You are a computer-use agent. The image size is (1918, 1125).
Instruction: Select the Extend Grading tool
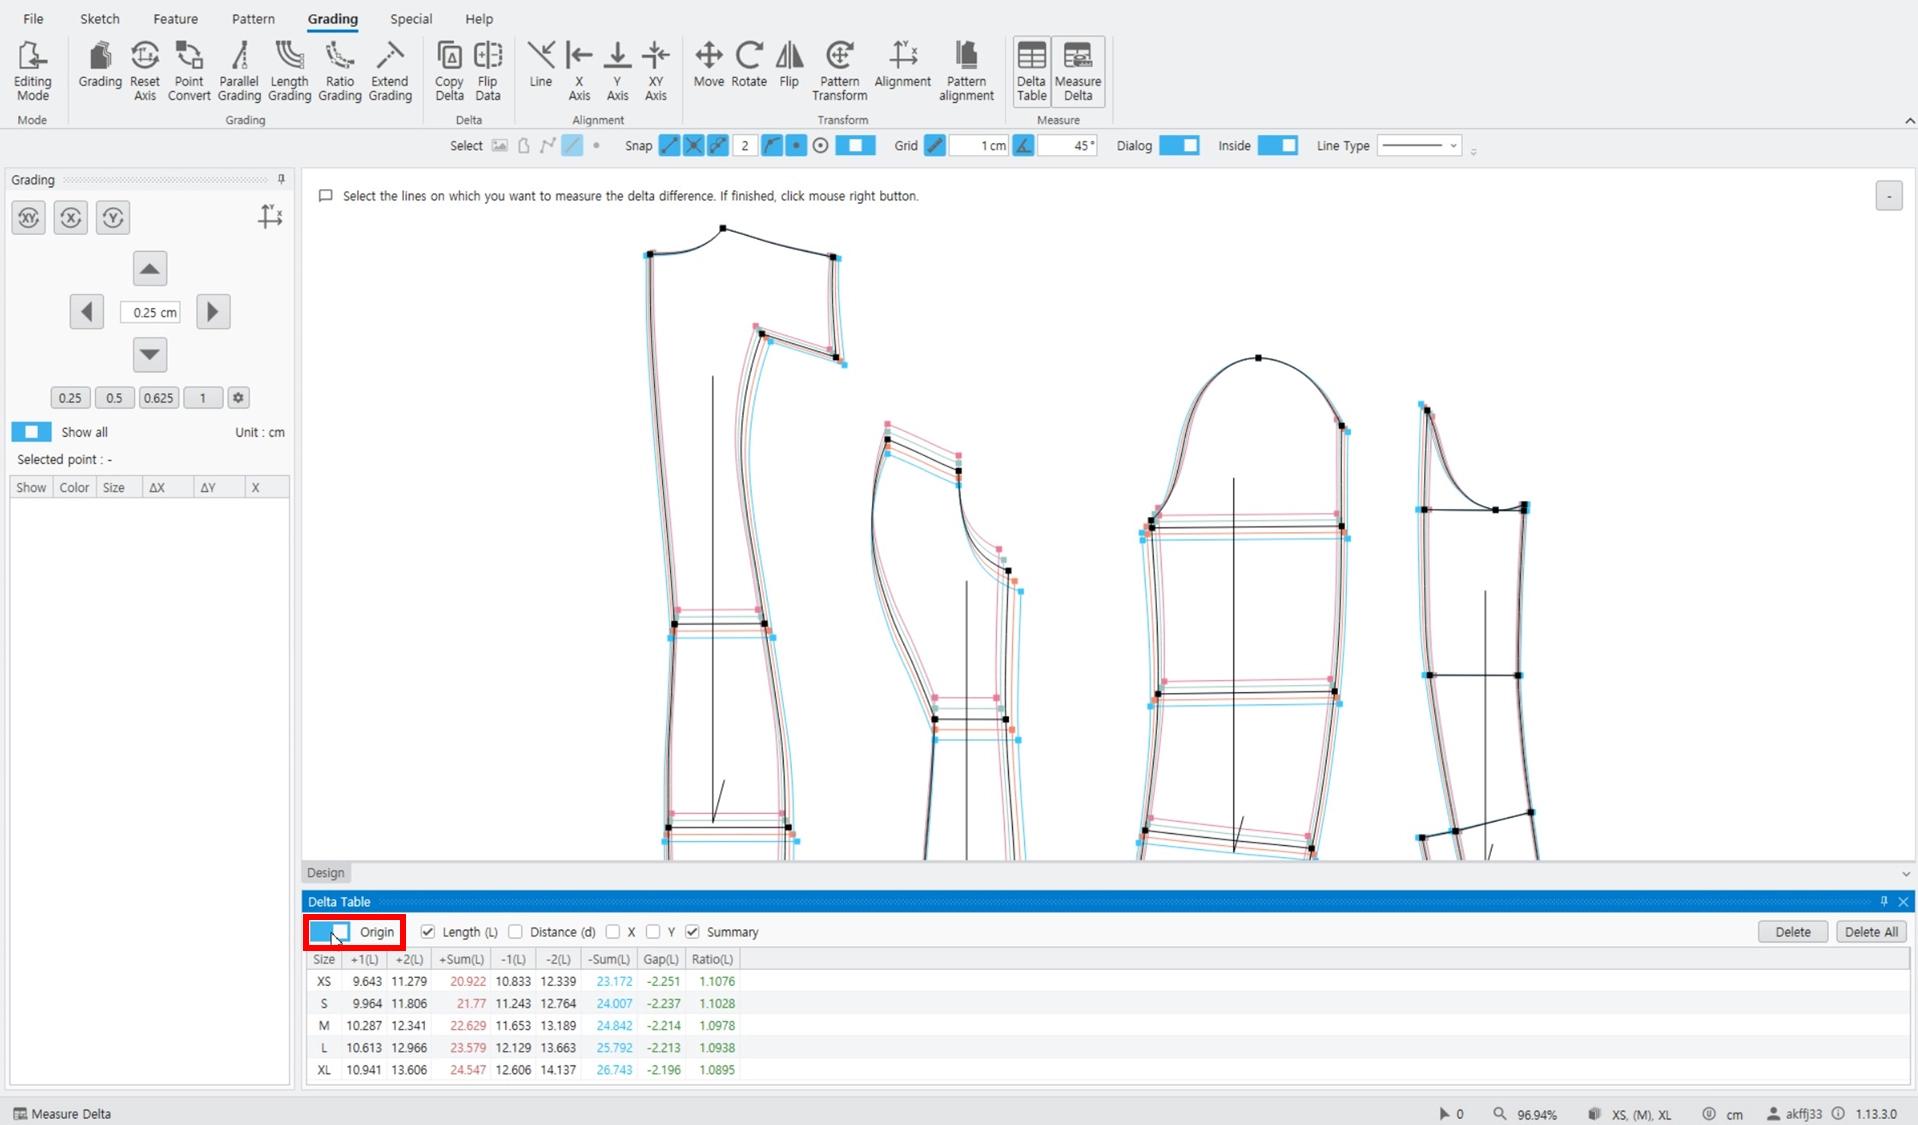[x=390, y=71]
